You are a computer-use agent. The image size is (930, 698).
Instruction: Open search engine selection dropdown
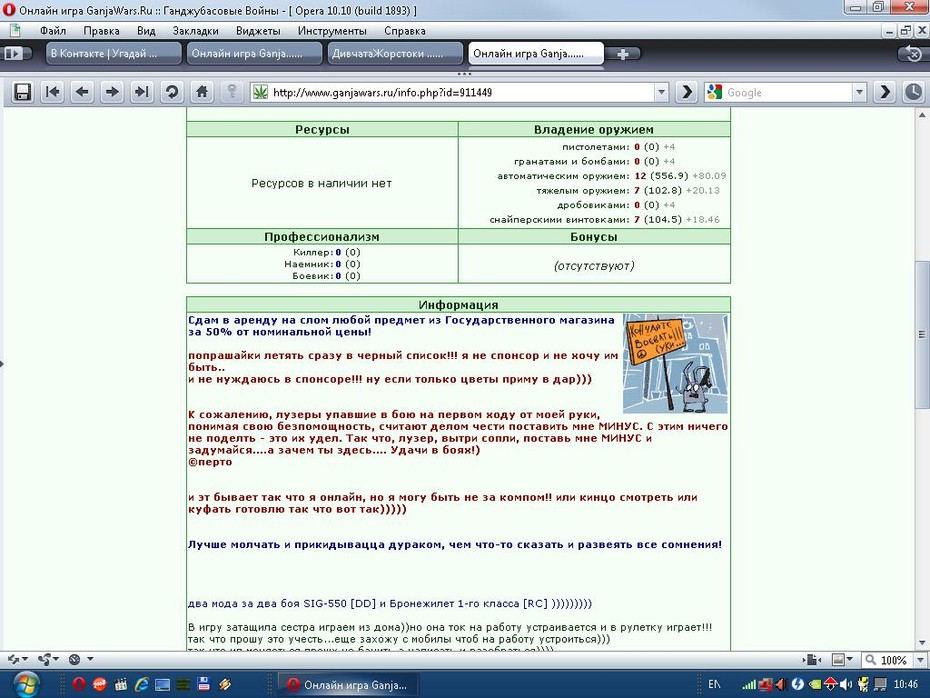[x=859, y=92]
